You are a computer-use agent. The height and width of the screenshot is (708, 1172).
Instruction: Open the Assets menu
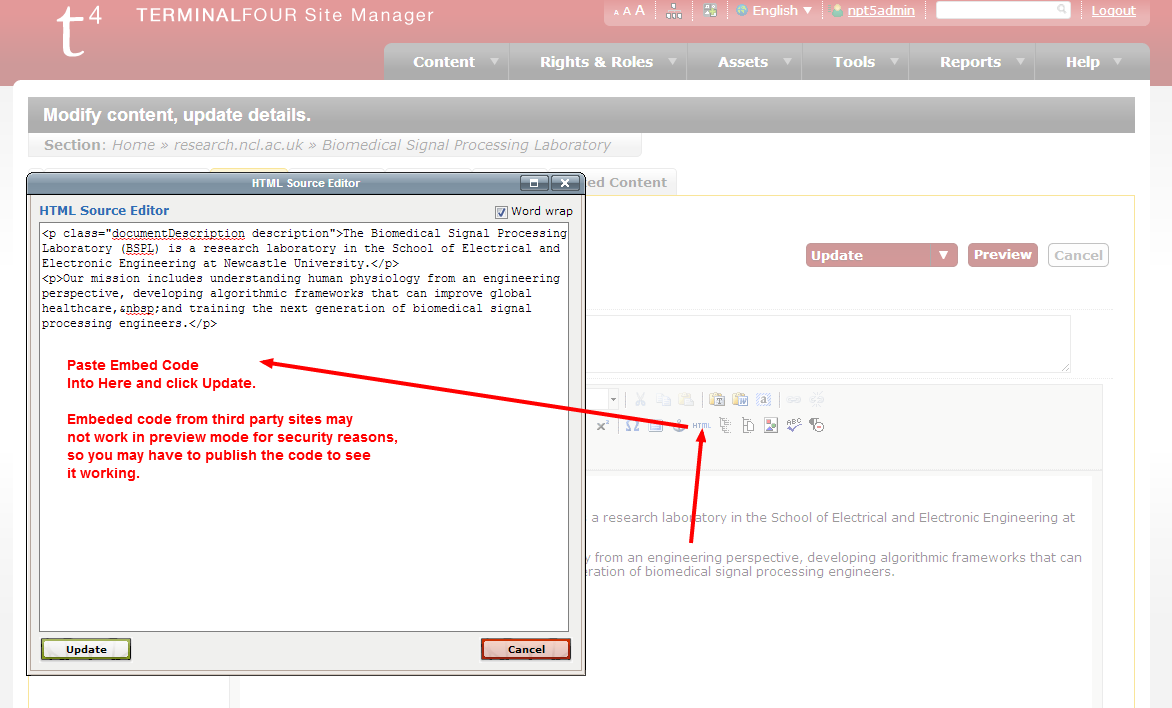pos(743,62)
